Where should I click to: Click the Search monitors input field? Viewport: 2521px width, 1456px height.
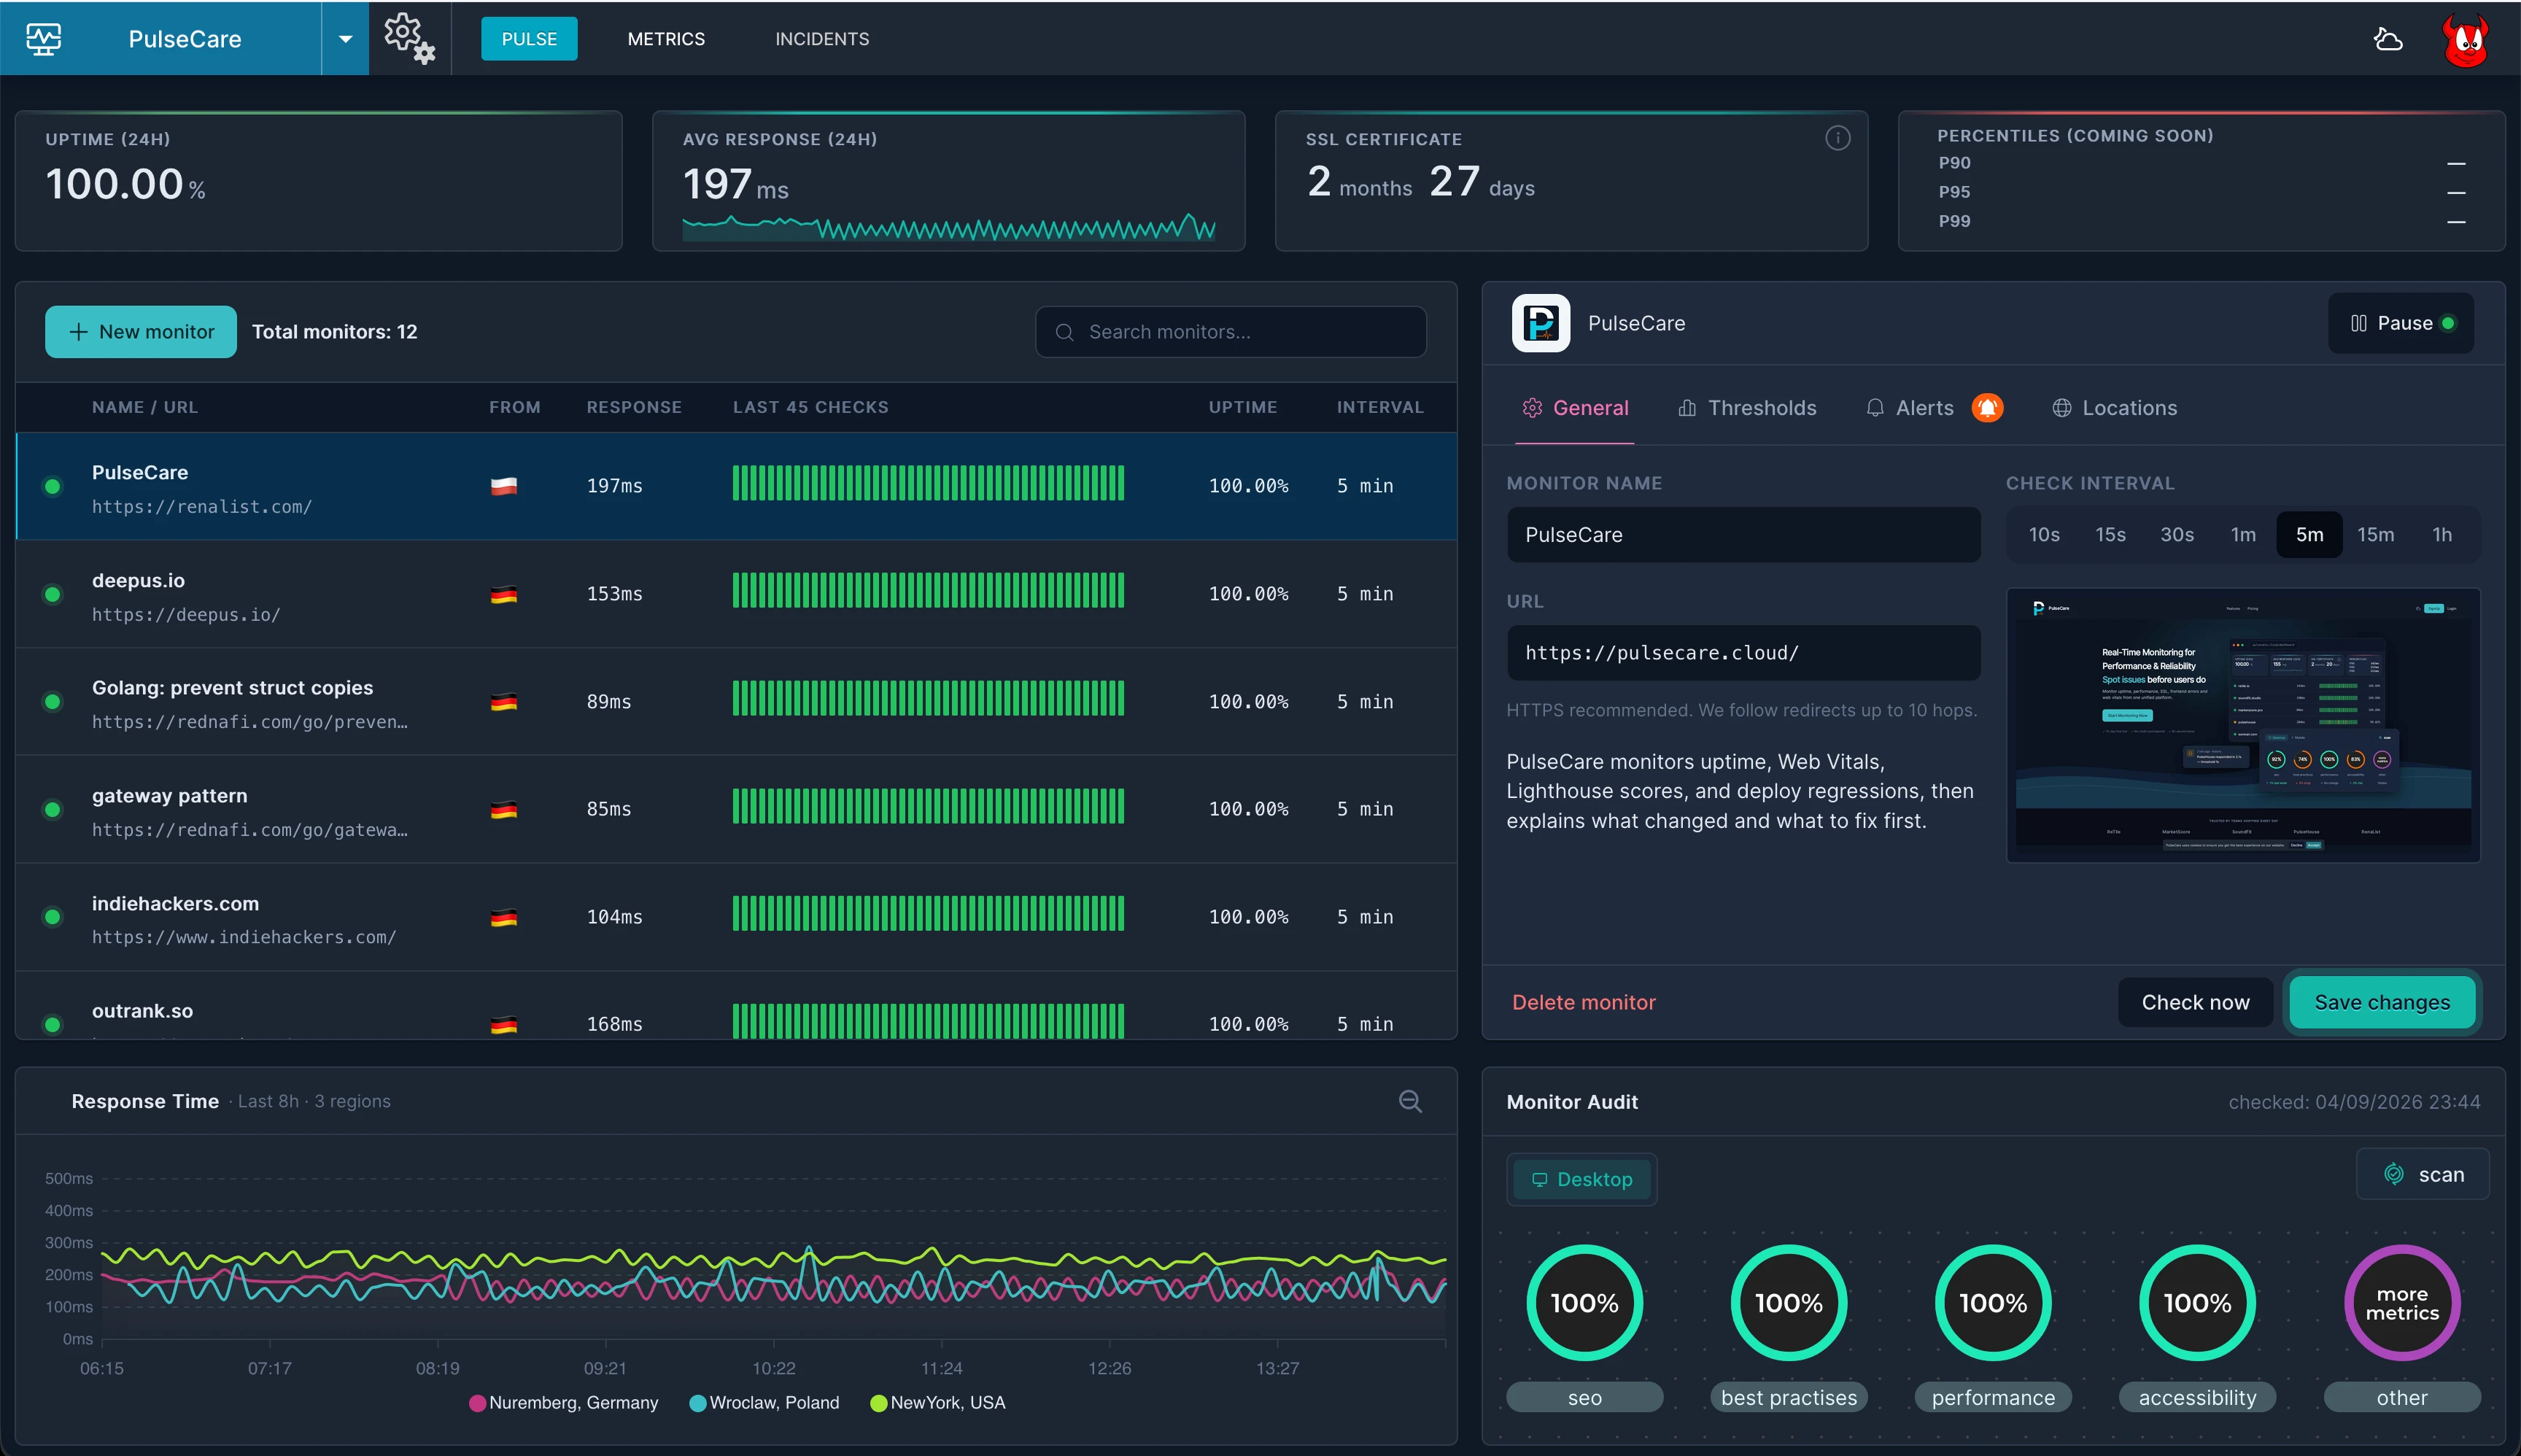(1230, 332)
